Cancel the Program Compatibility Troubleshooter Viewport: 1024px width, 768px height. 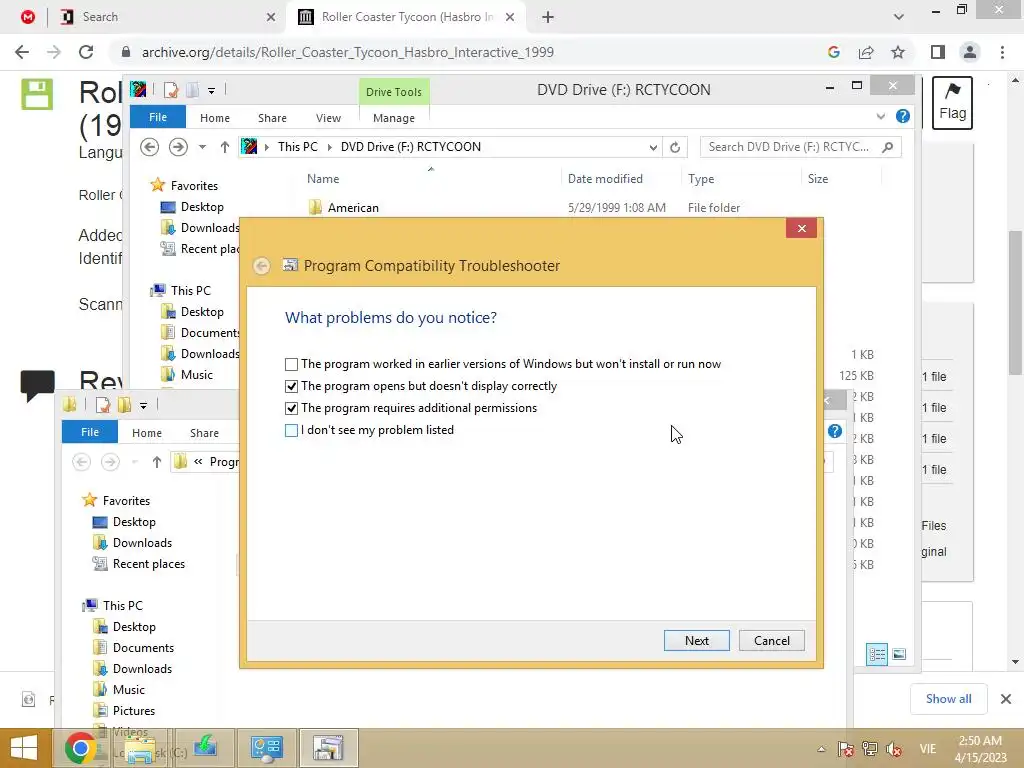[771, 641]
